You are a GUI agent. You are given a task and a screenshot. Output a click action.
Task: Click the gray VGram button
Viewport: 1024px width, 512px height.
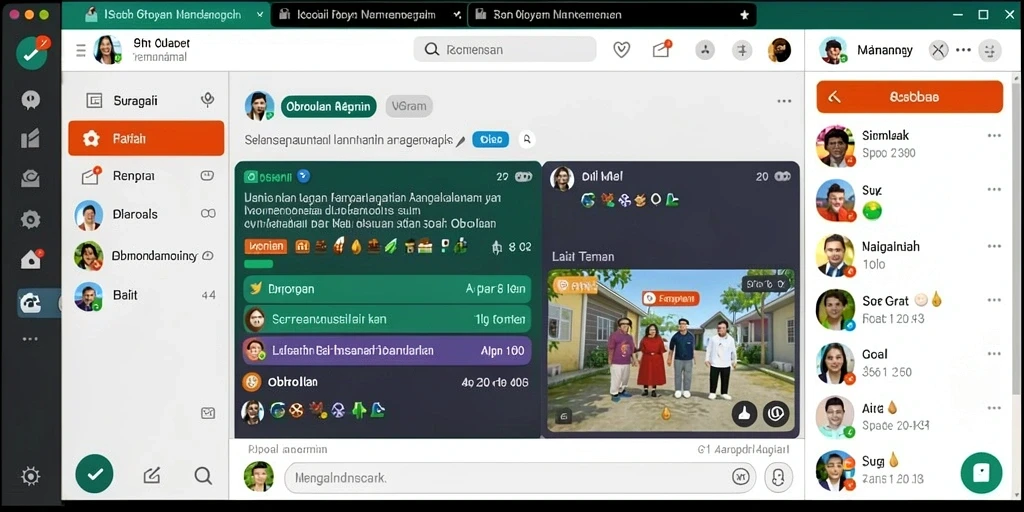click(x=409, y=106)
